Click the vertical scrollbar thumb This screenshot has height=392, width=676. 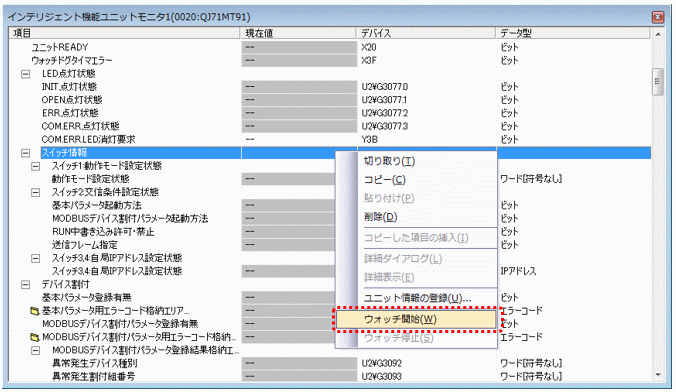tap(658, 82)
